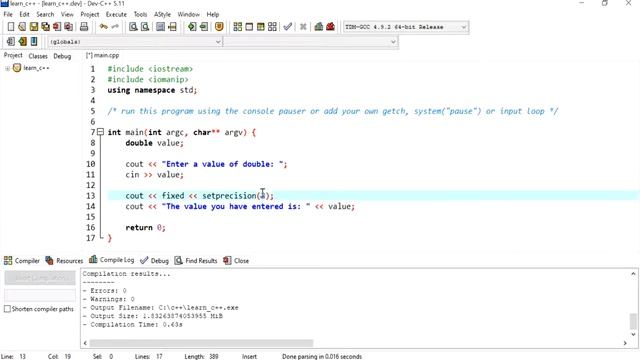Click the Open file toolbar icon
This screenshot has height=360, width=640.
tap(22, 27)
